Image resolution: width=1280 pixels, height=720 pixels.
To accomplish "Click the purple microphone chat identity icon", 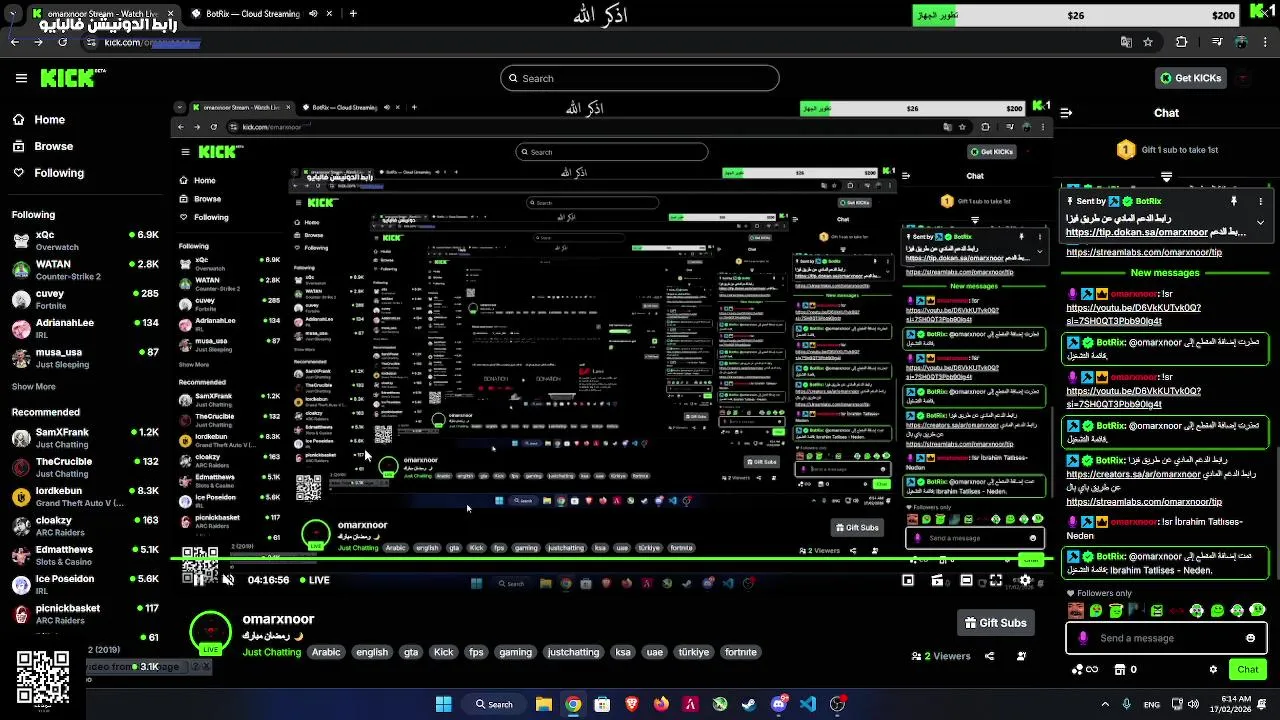I will tap(1082, 638).
